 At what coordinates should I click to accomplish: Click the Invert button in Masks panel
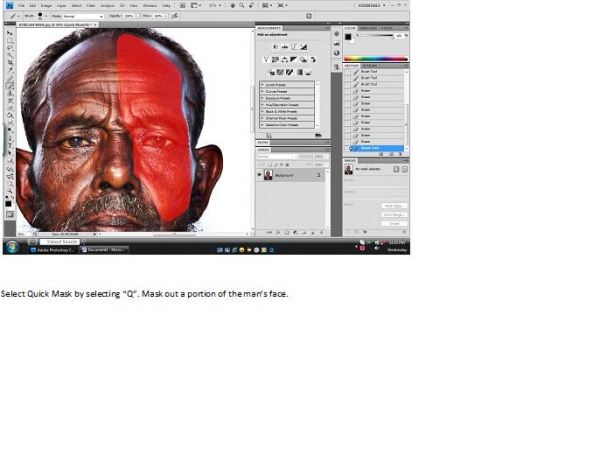(x=394, y=223)
